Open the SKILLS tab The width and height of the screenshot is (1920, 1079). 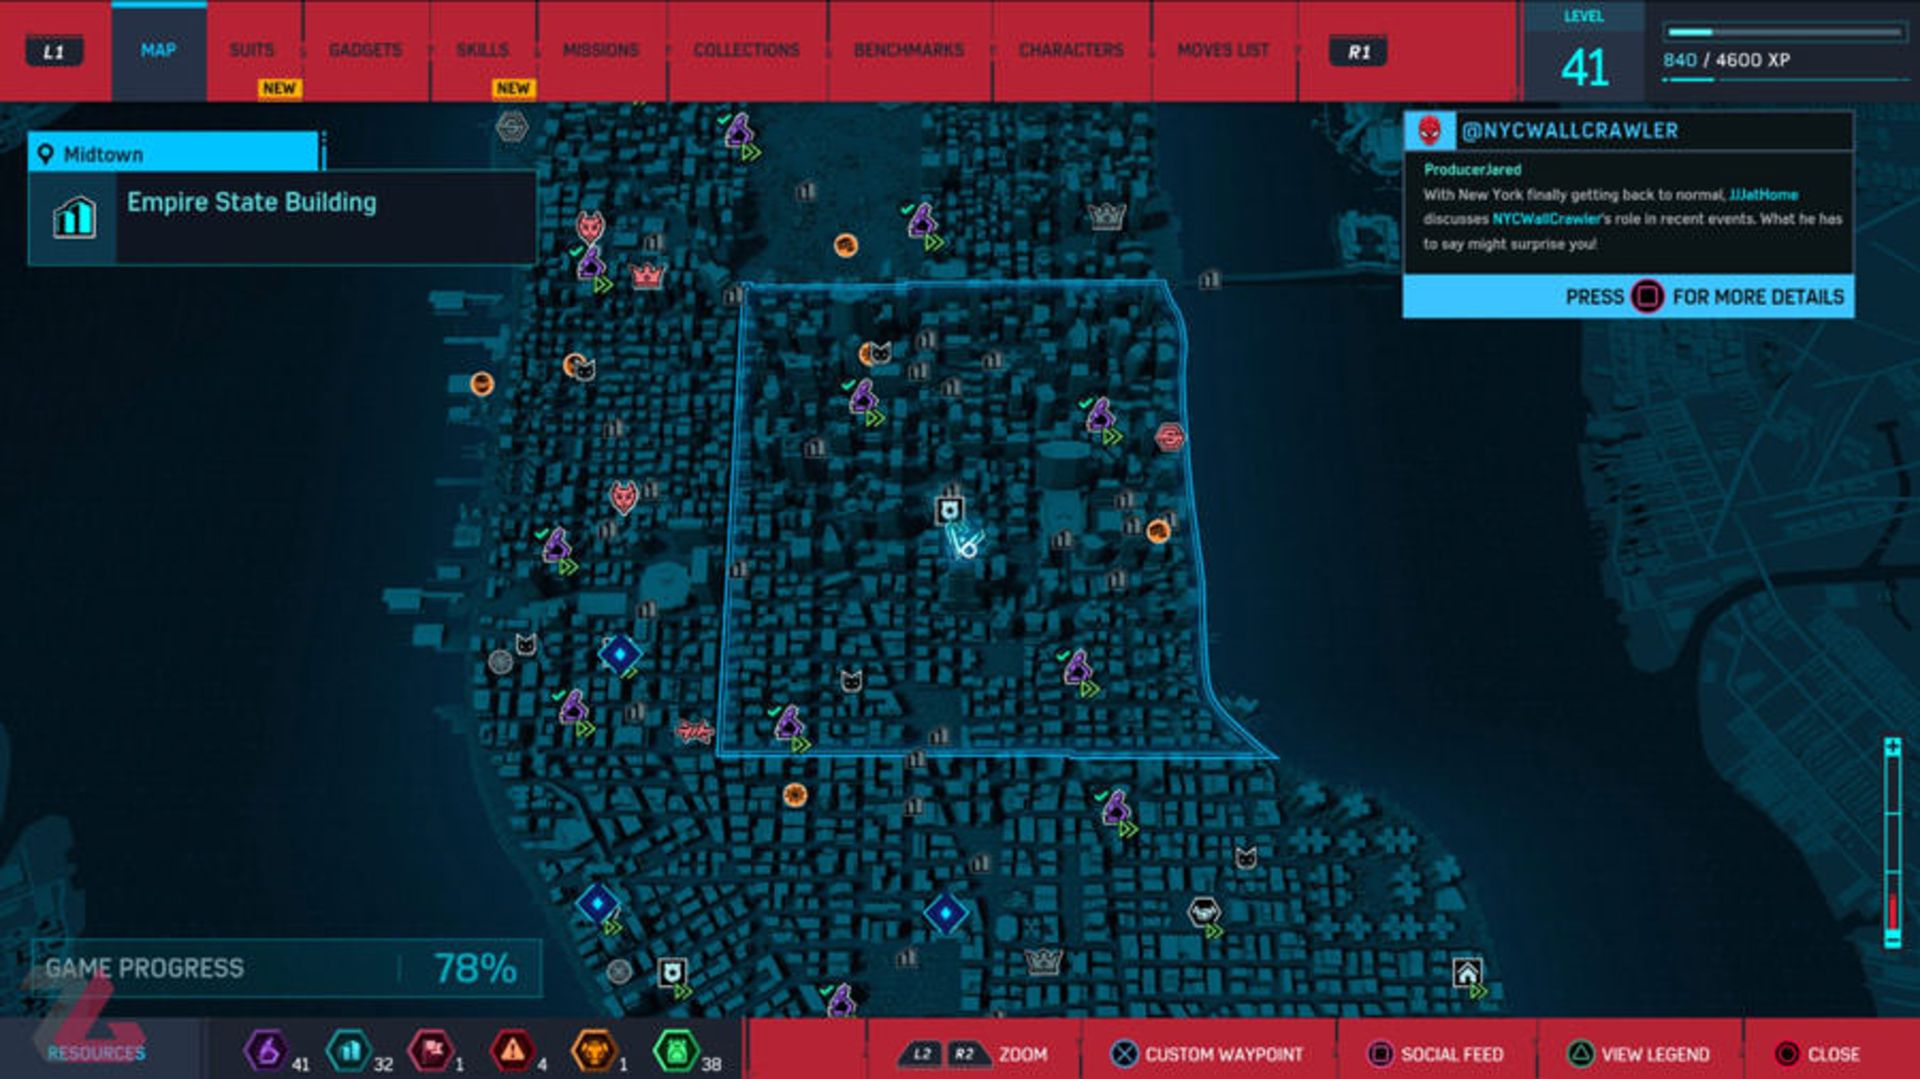coord(482,50)
